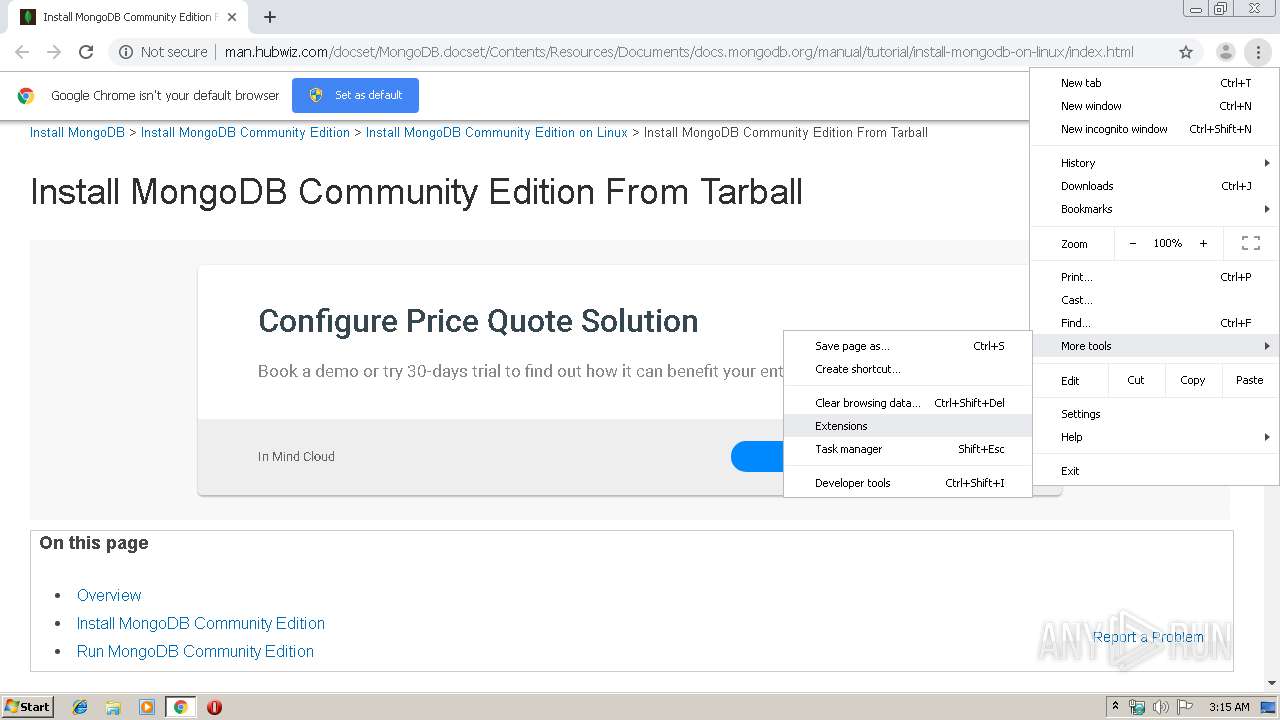Expand the More tools submenu
The image size is (1280, 720).
point(1155,346)
